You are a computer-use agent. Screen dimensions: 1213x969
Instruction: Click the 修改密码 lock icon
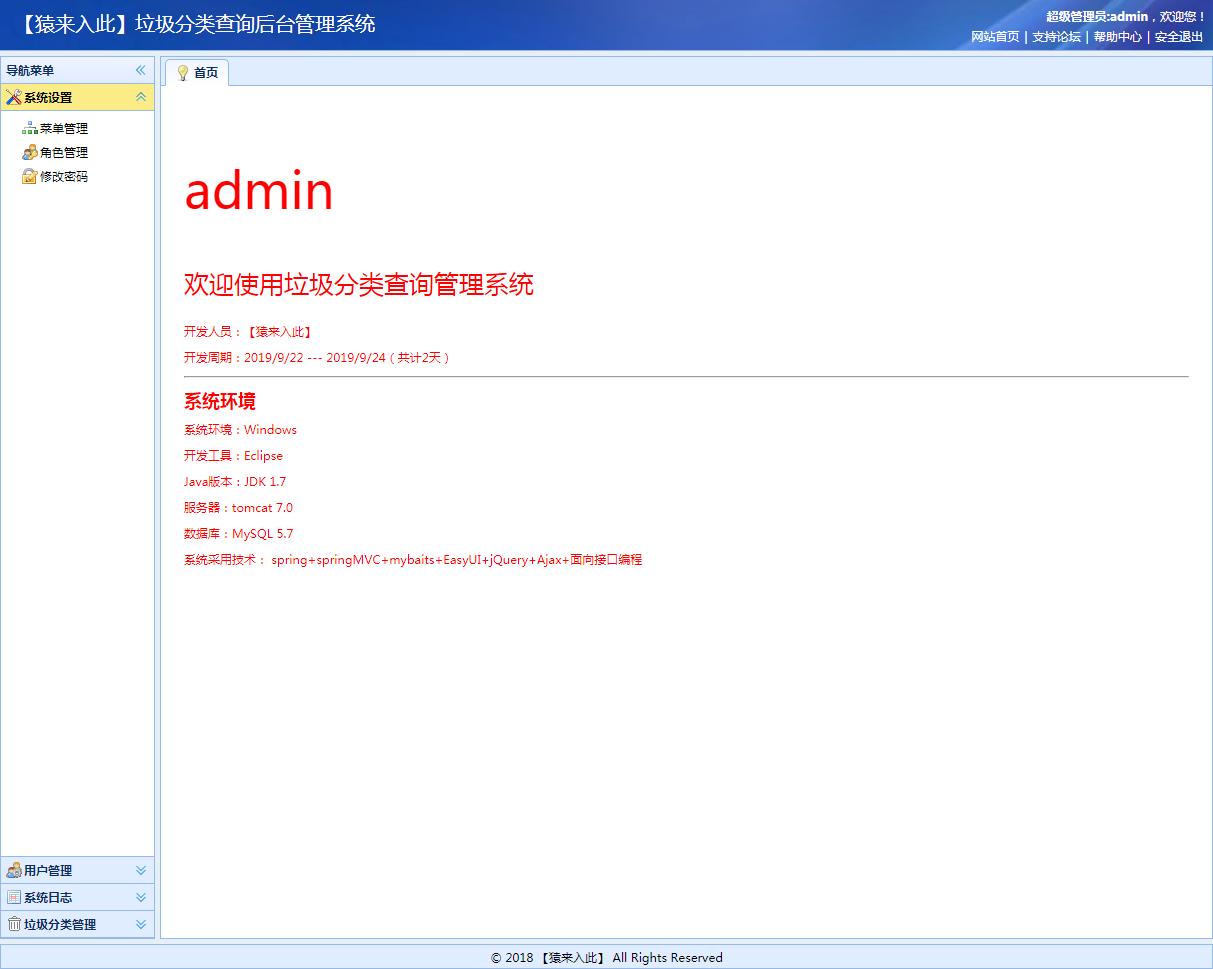[x=30, y=176]
